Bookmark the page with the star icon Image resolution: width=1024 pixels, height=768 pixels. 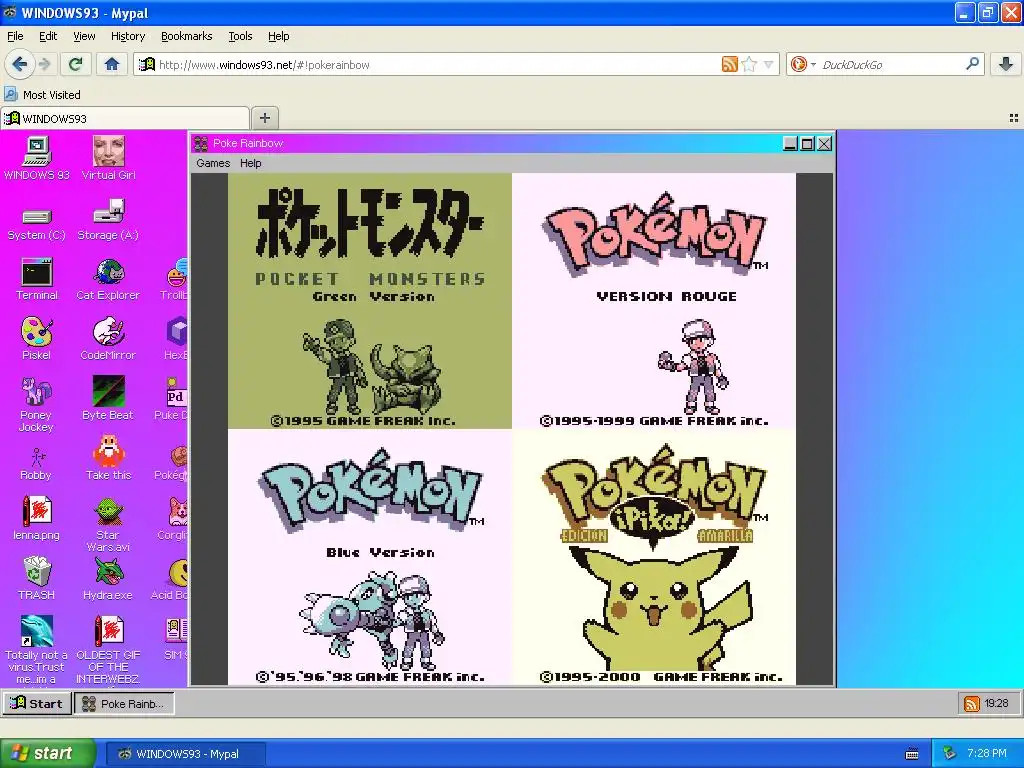(749, 64)
